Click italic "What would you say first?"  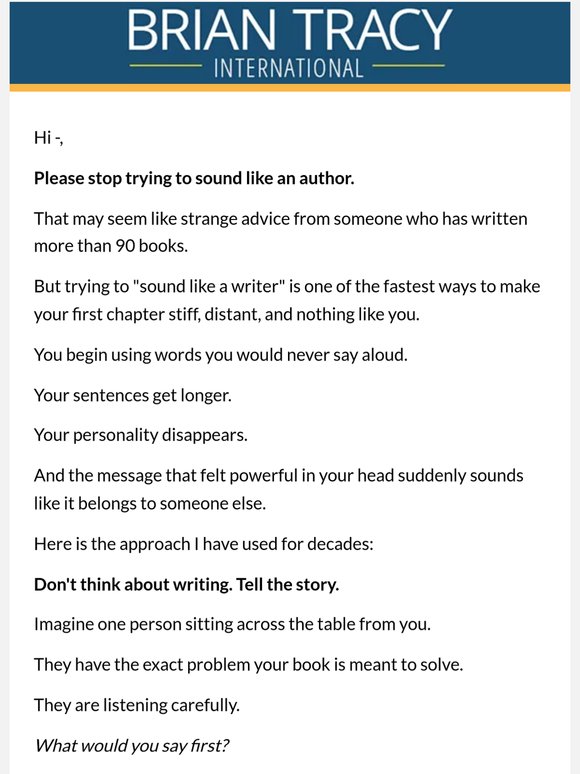[x=132, y=745]
